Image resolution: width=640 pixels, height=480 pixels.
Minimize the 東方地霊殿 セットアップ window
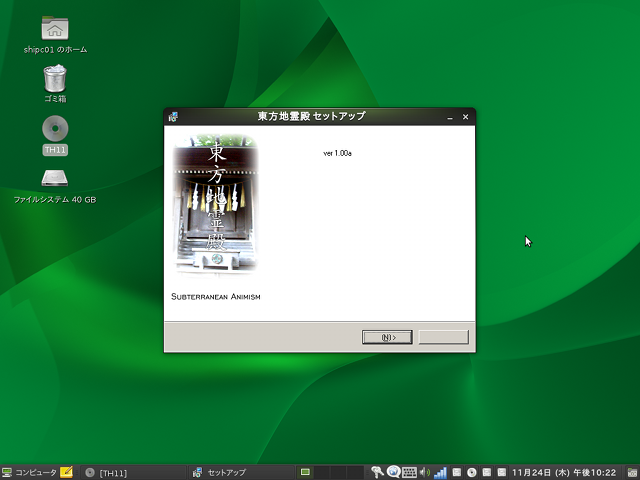click(x=450, y=117)
